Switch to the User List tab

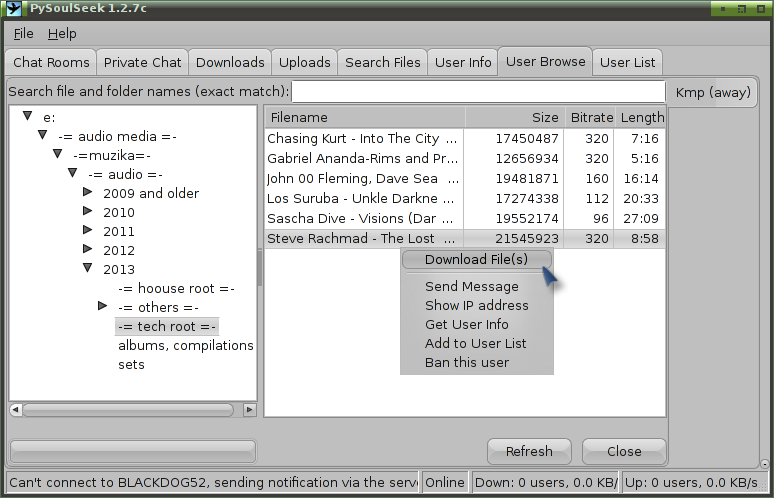(627, 62)
